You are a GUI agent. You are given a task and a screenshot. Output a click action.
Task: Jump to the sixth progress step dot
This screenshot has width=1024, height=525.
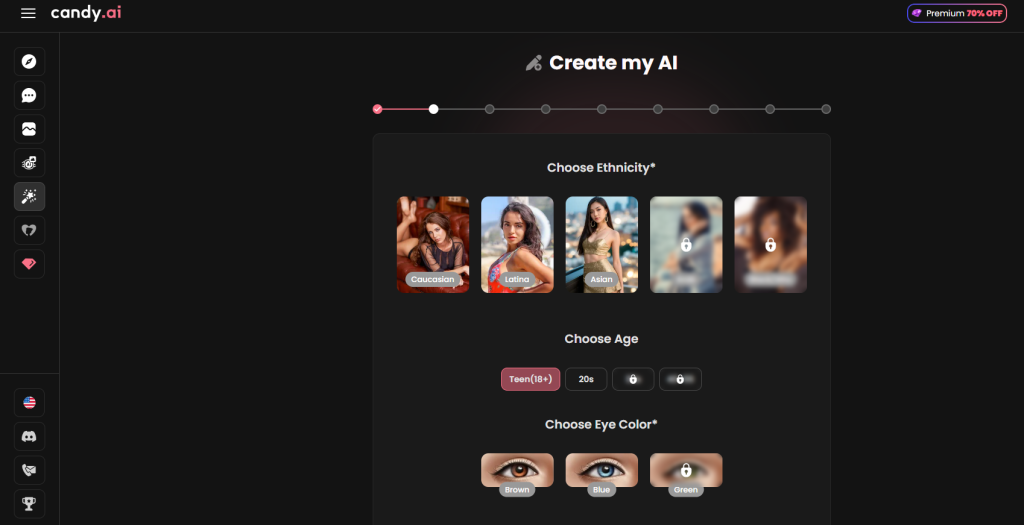658,109
